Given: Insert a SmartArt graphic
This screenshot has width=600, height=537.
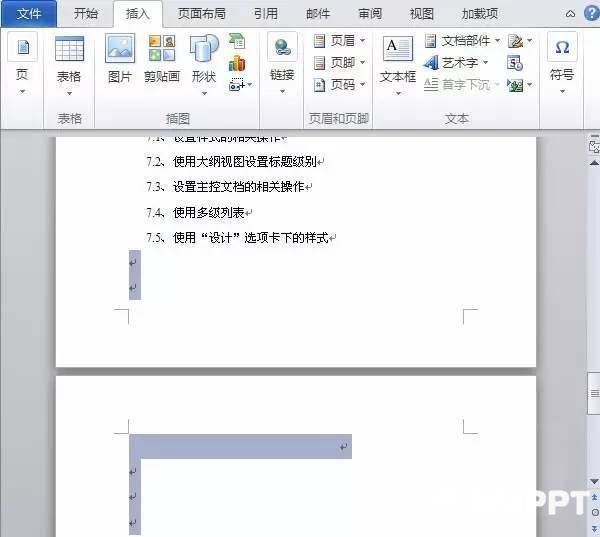Looking at the screenshot, I should tap(237, 41).
